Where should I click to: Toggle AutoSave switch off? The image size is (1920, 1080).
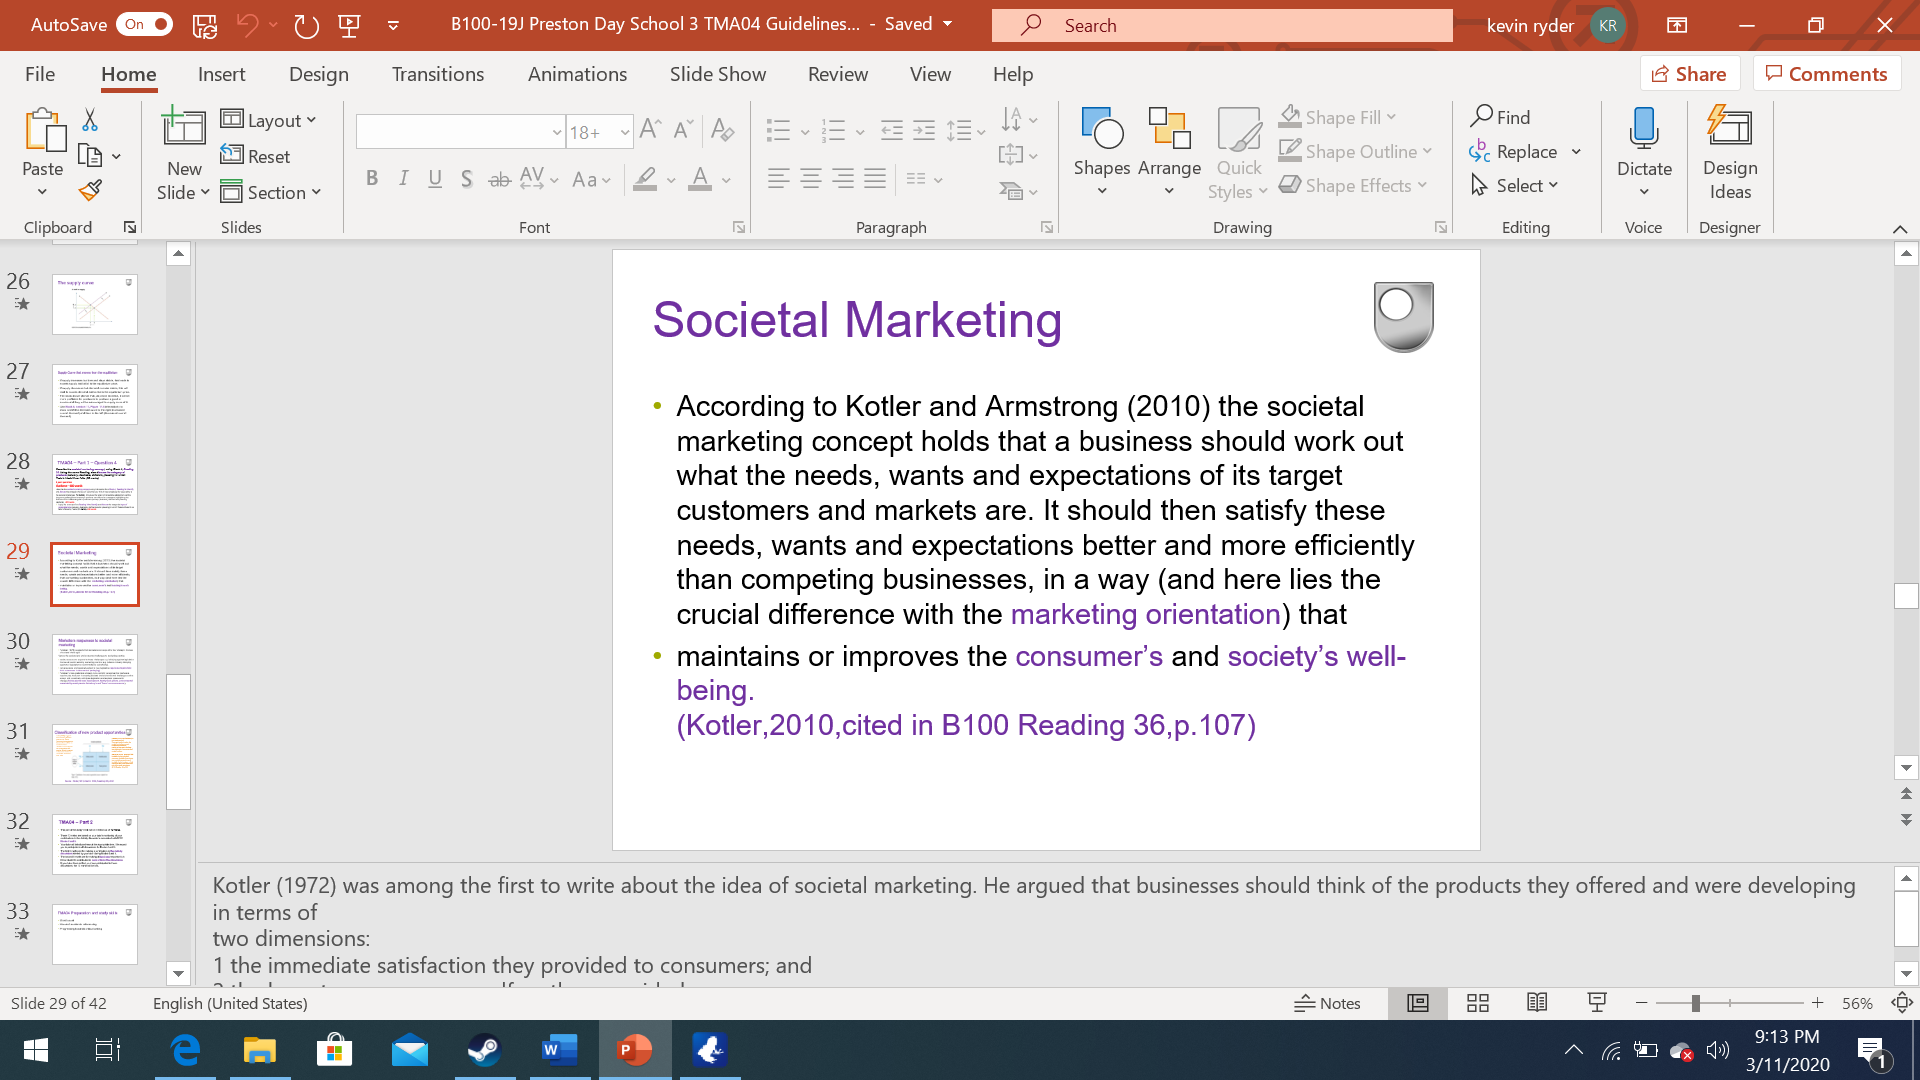(146, 25)
